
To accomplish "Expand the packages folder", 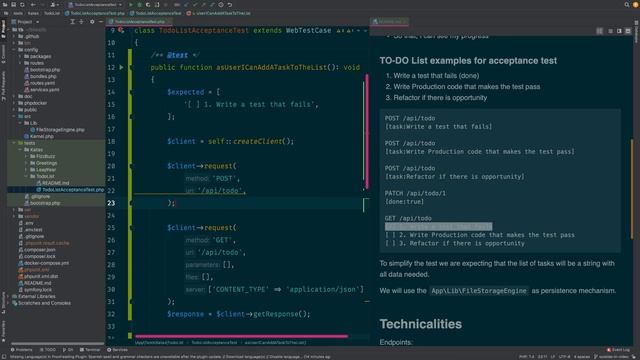I will tap(20, 56).
